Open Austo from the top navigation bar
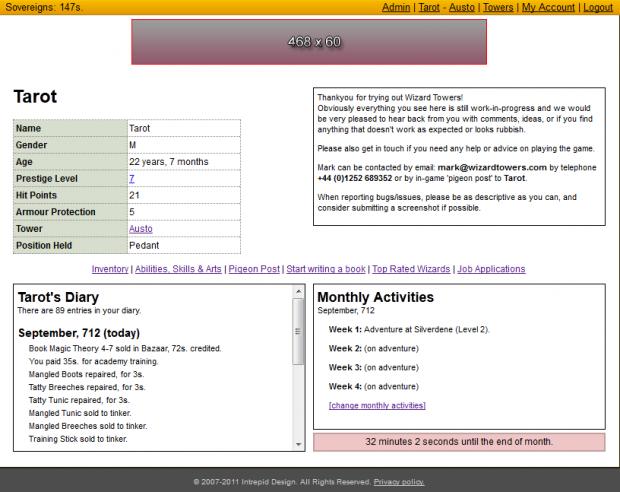This screenshot has width=620, height=492. [461, 7]
